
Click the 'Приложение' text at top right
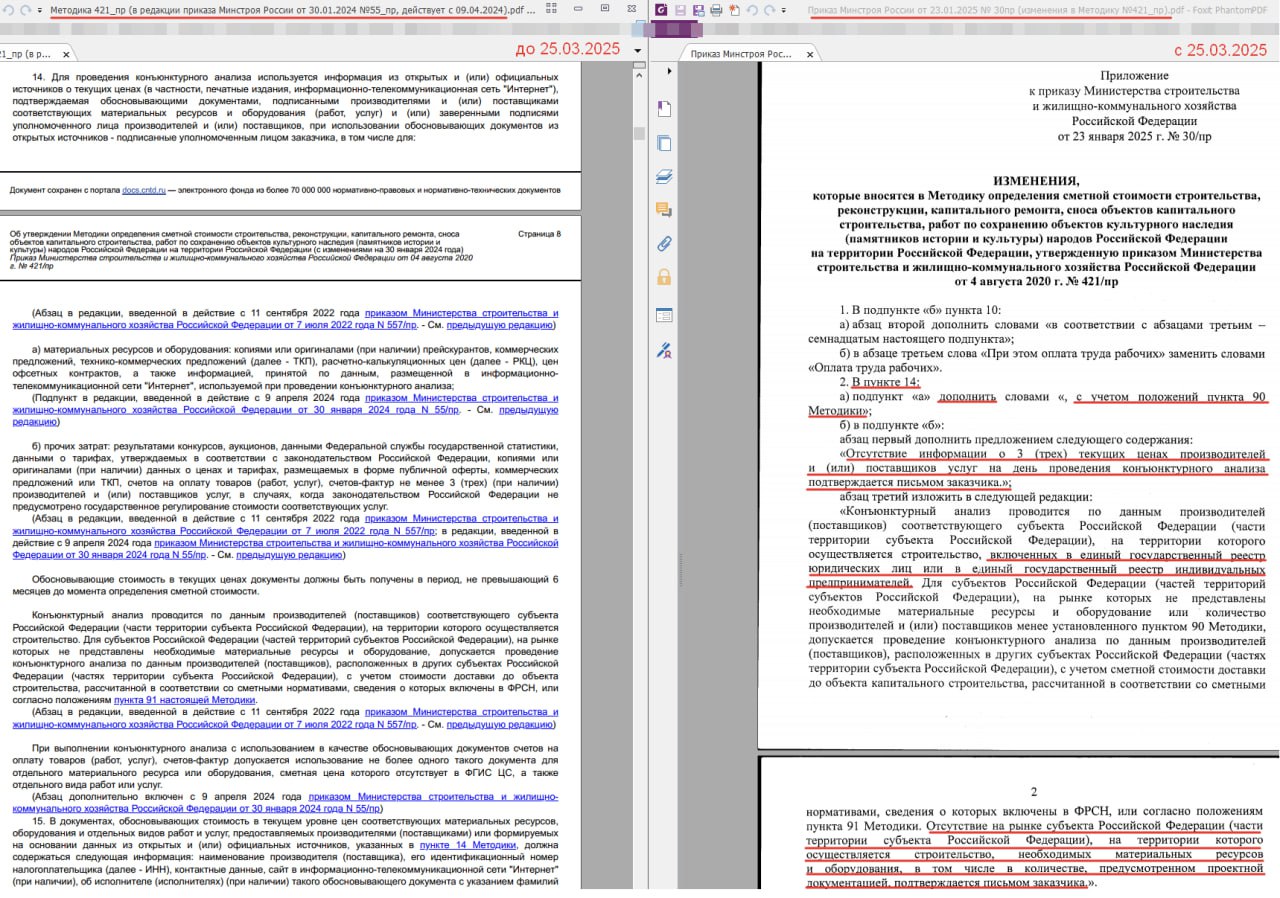[x=1134, y=75]
